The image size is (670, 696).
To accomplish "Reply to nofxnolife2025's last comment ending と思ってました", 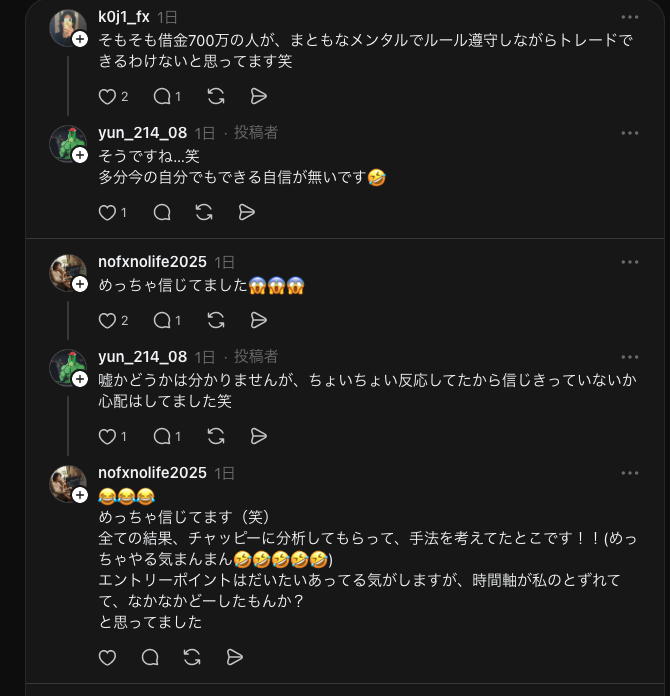I will tap(150, 657).
